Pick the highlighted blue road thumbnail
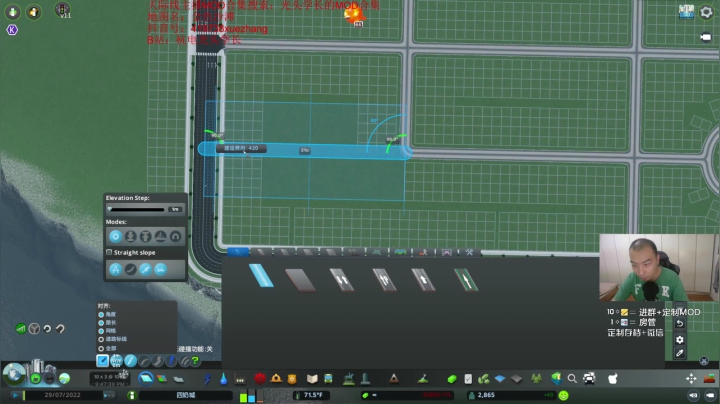This screenshot has height=404, width=720. [261, 276]
